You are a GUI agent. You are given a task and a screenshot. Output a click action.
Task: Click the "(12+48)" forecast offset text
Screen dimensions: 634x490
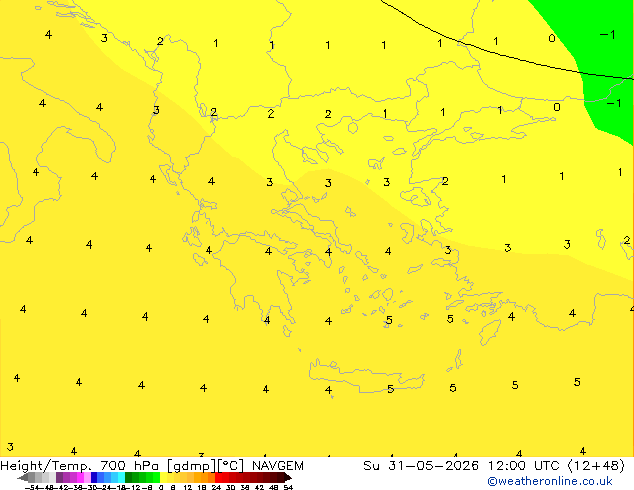[597, 466]
